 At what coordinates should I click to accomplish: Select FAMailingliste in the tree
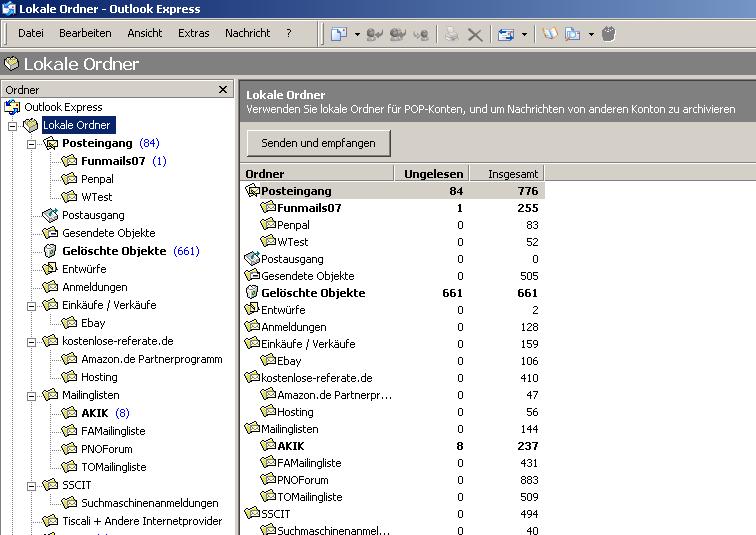pyautogui.click(x=113, y=431)
